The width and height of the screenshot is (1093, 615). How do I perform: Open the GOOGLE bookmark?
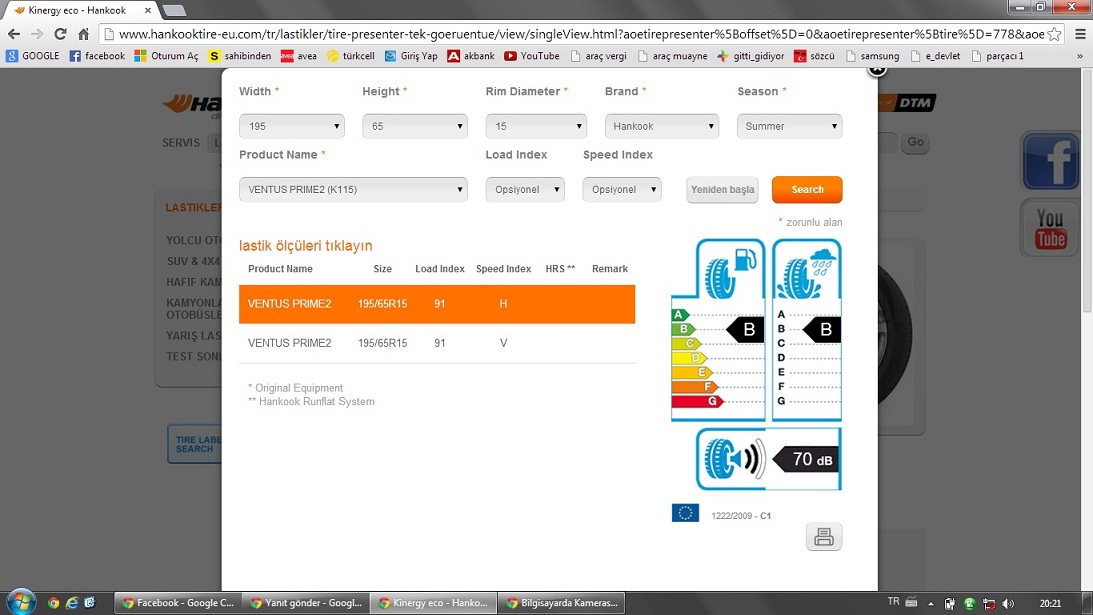click(33, 56)
